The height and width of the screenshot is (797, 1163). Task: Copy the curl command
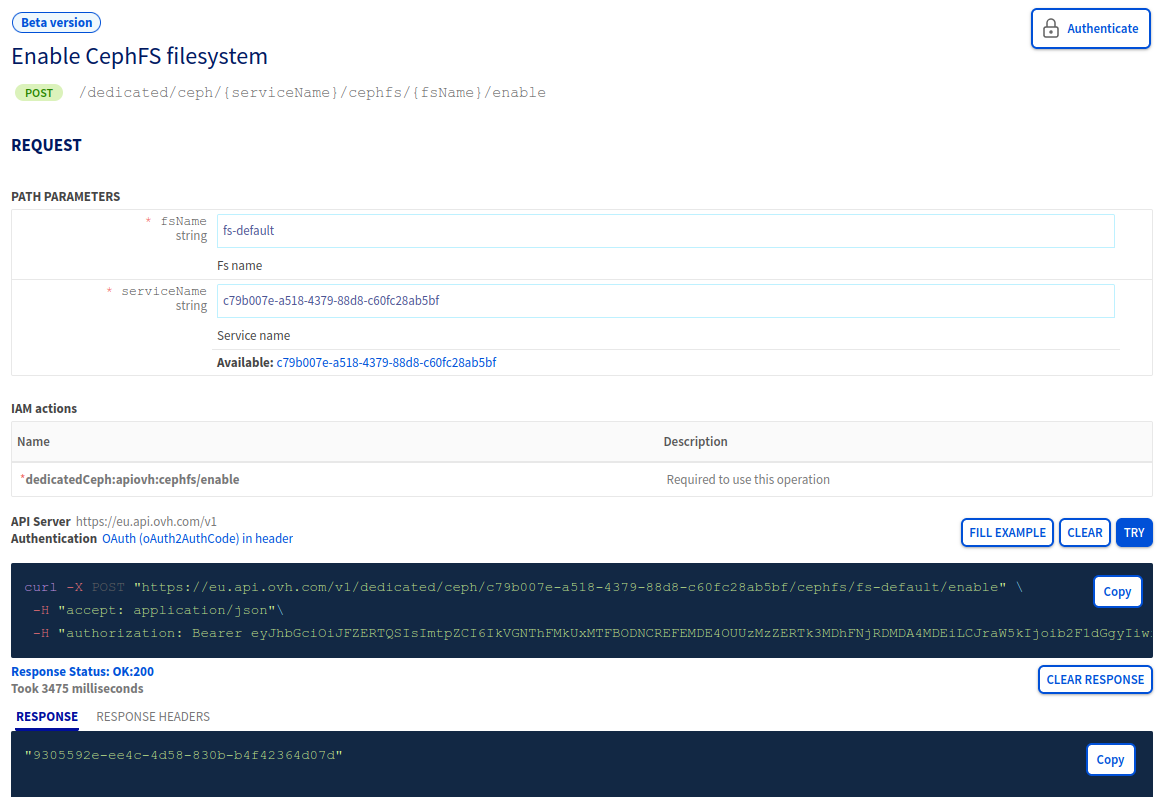pos(1117,591)
